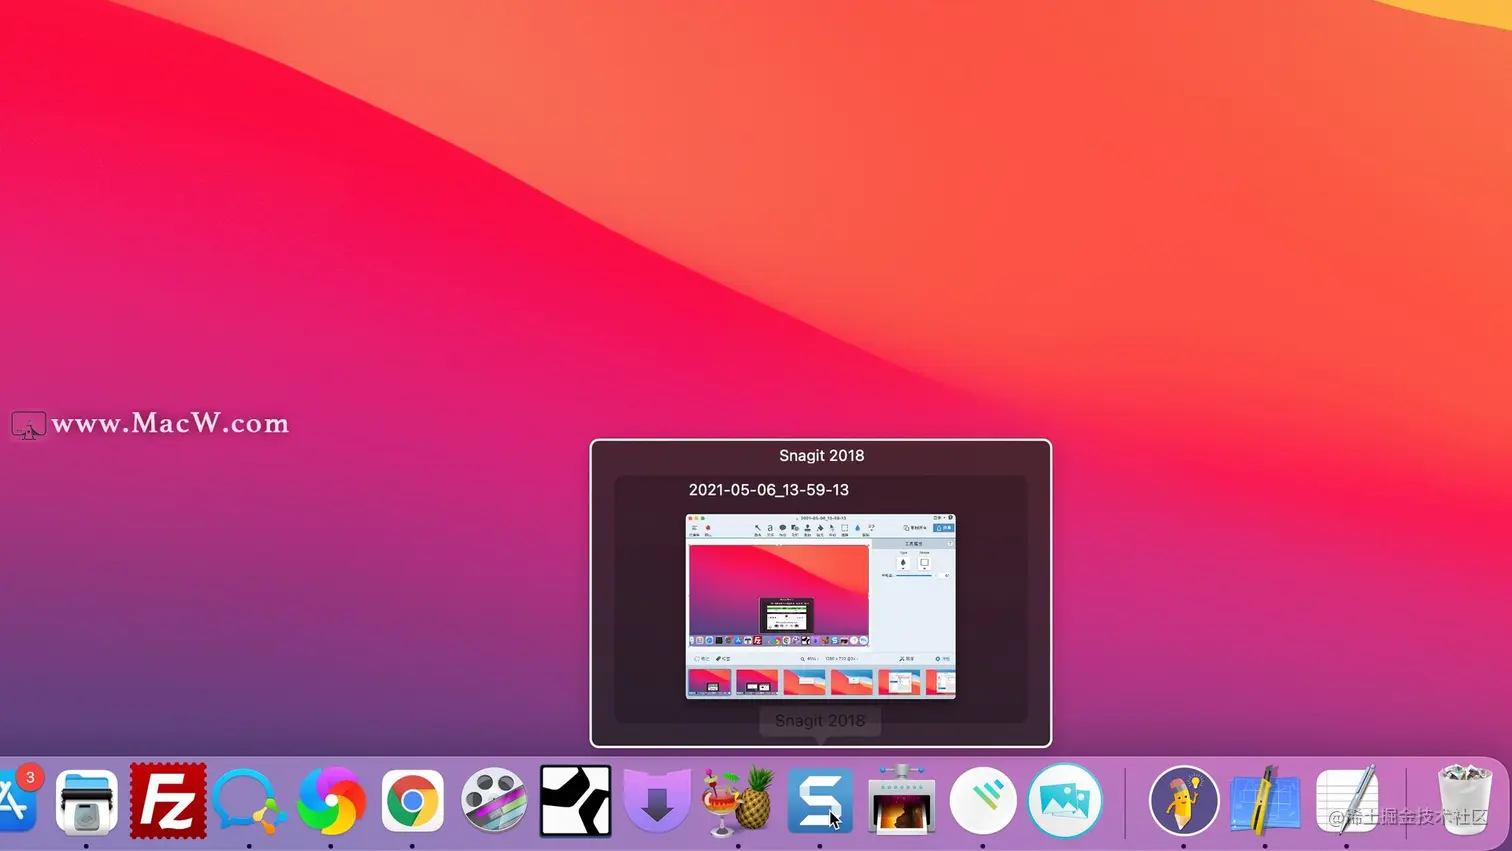Click the 2021-05-06_13-59-13 window title

(769, 490)
